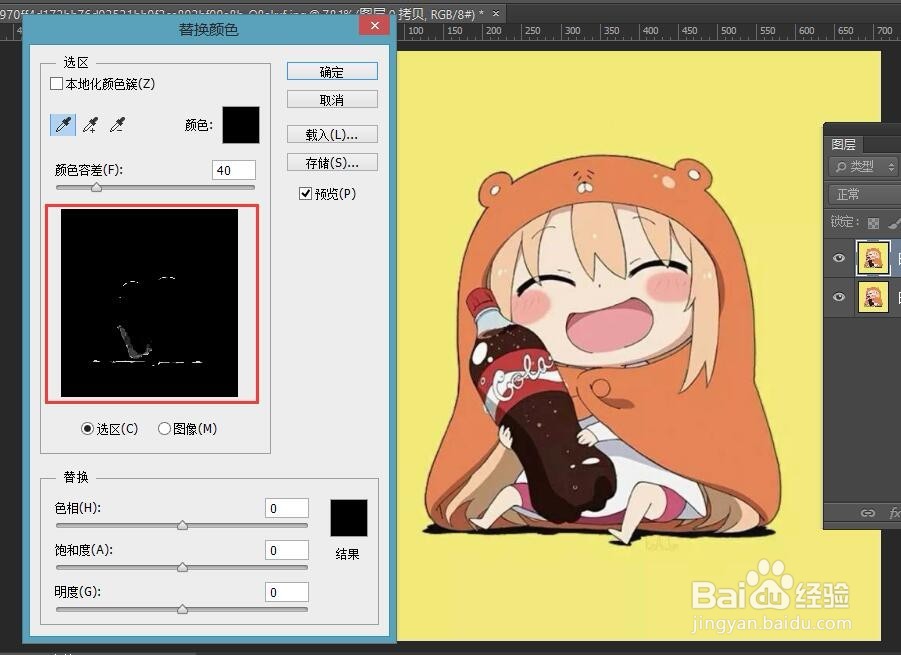Click the 取消 button
This screenshot has width=901, height=655.
point(332,99)
